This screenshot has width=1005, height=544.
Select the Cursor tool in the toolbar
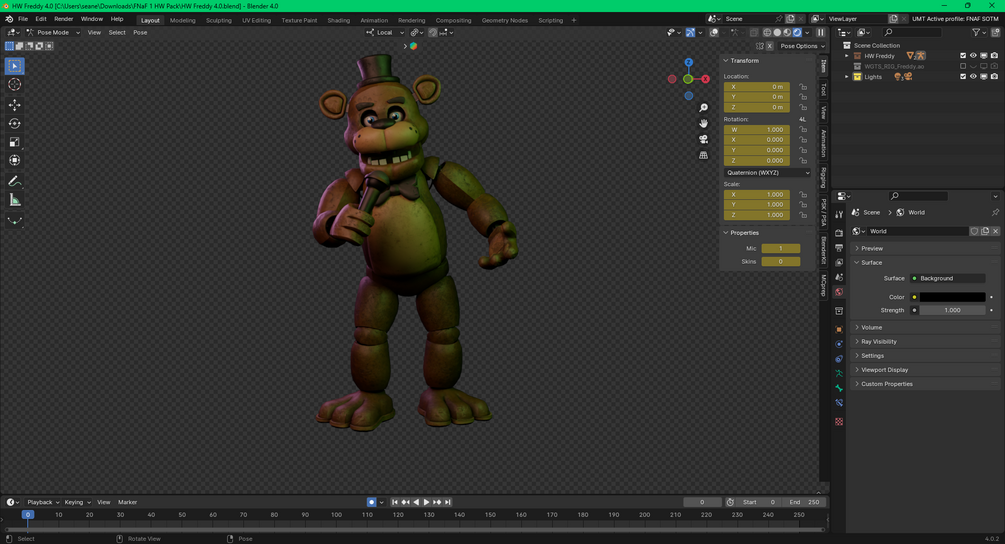click(15, 85)
